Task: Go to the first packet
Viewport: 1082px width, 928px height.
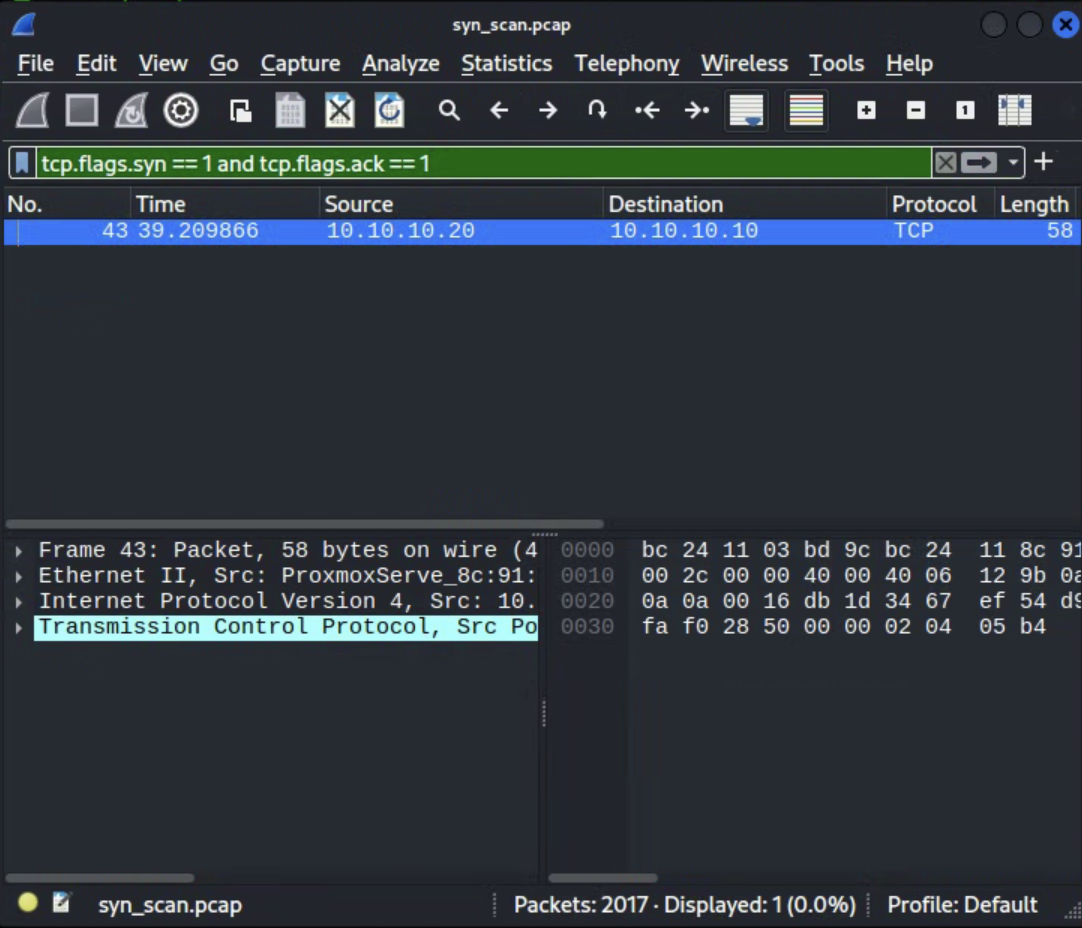Action: pyautogui.click(x=647, y=110)
